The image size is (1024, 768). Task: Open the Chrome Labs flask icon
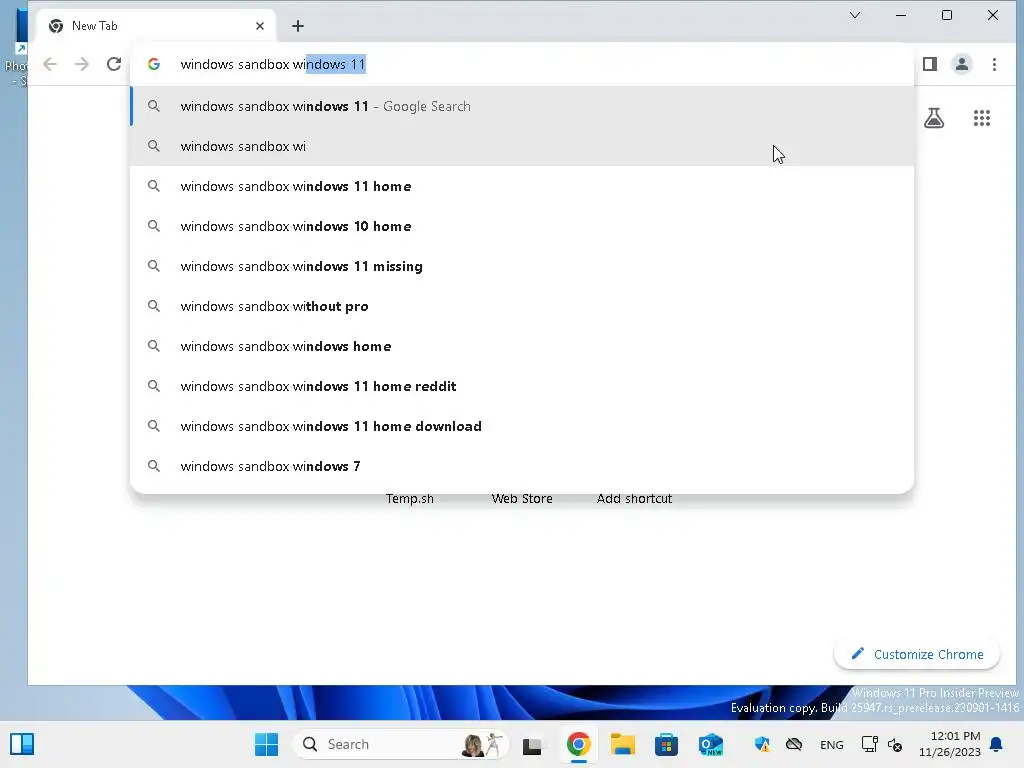(934, 118)
